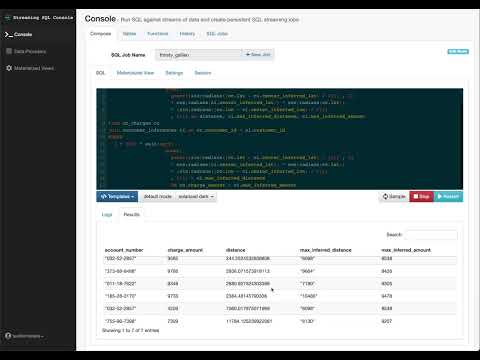Image resolution: width=480 pixels, height=360 pixels.
Task: Select the Settings sub-tab
Action: [174, 73]
